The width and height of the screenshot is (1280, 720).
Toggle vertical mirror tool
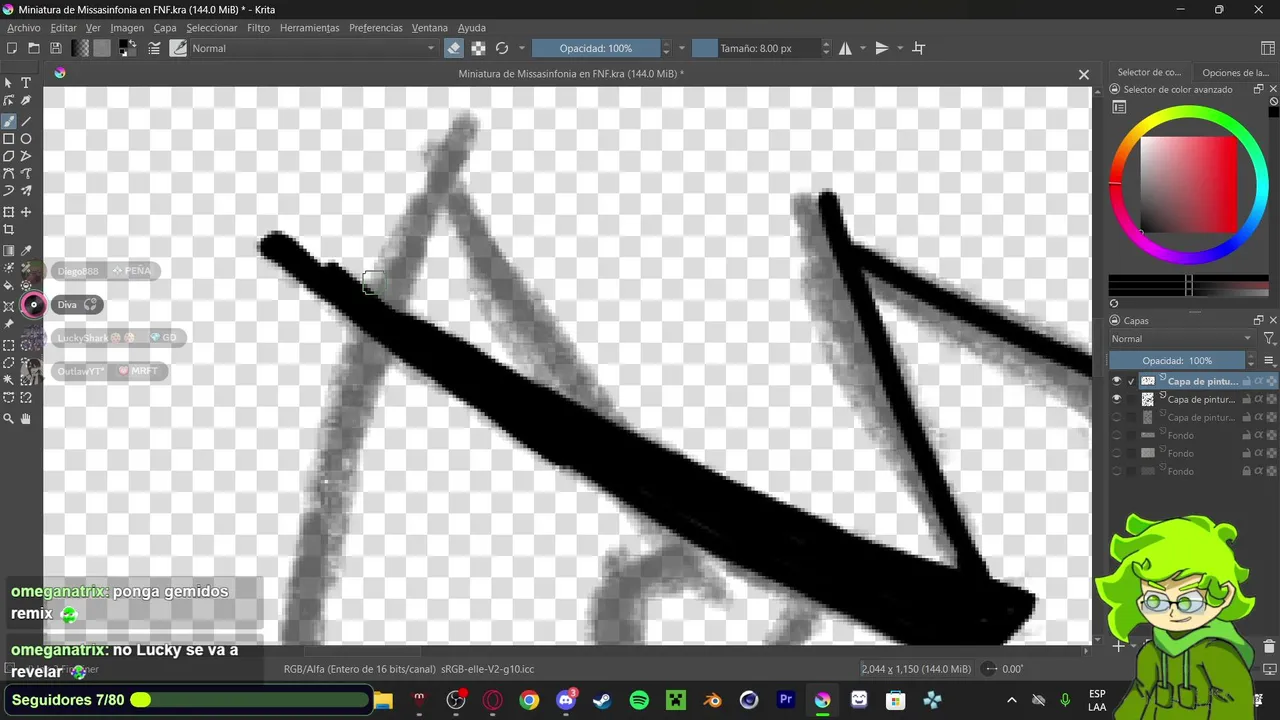pyautogui.click(x=882, y=48)
